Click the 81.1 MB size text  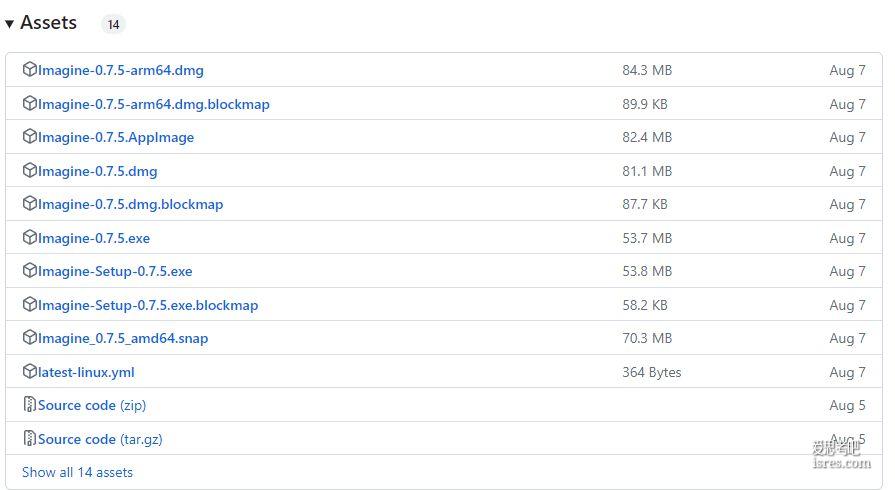point(647,171)
